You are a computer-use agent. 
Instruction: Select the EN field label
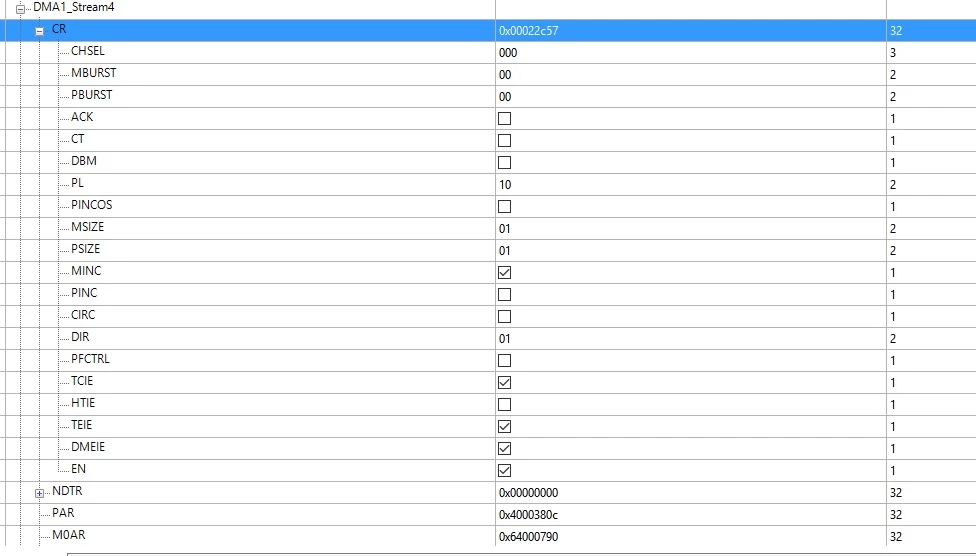(78, 469)
